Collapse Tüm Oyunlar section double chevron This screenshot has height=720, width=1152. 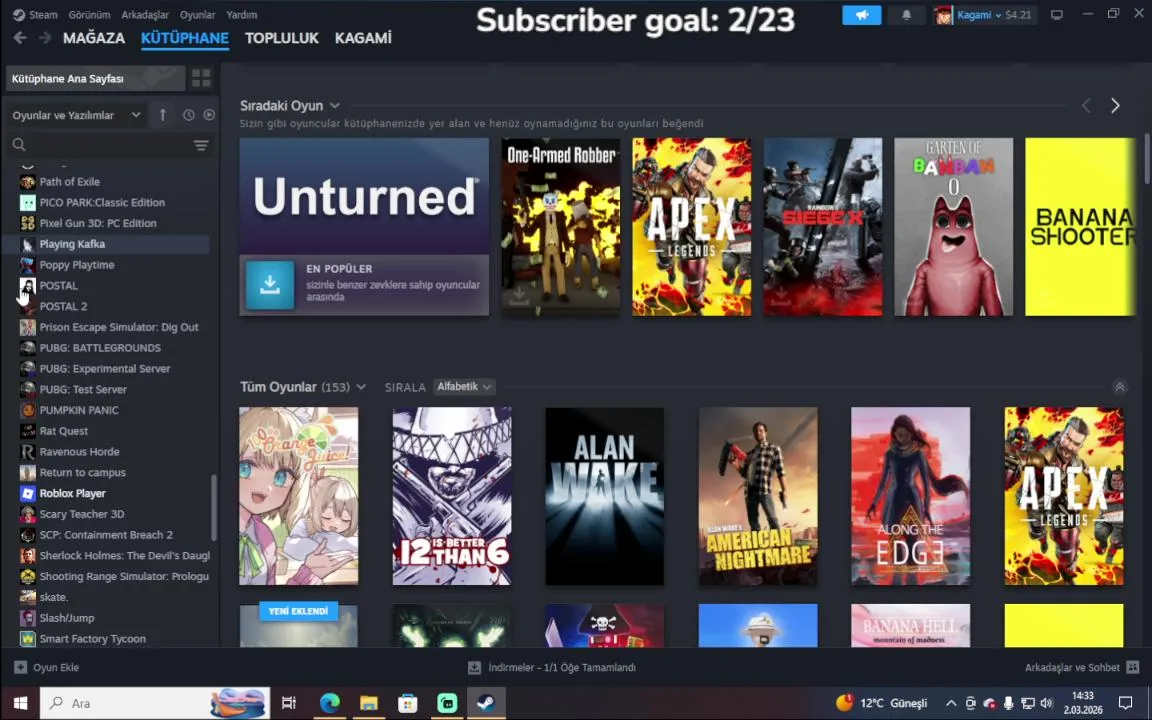coord(1120,387)
